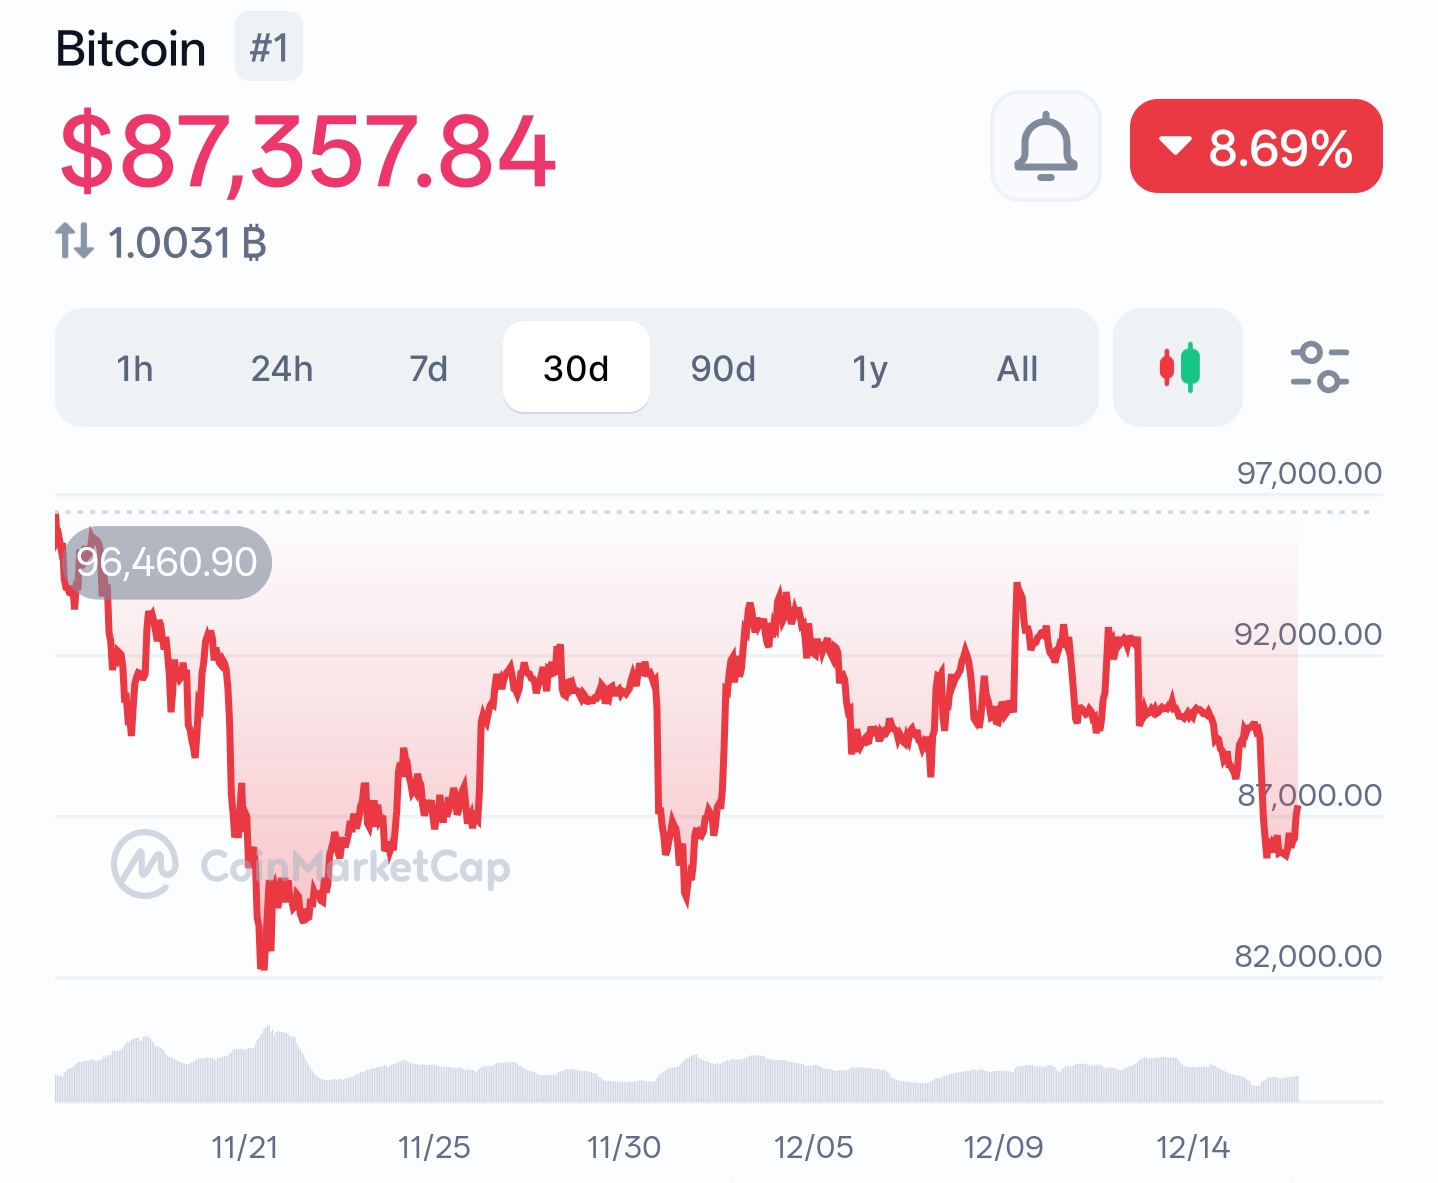Tap the Bitcoin title text
Screen dimensions: 1438x1183
131,49
